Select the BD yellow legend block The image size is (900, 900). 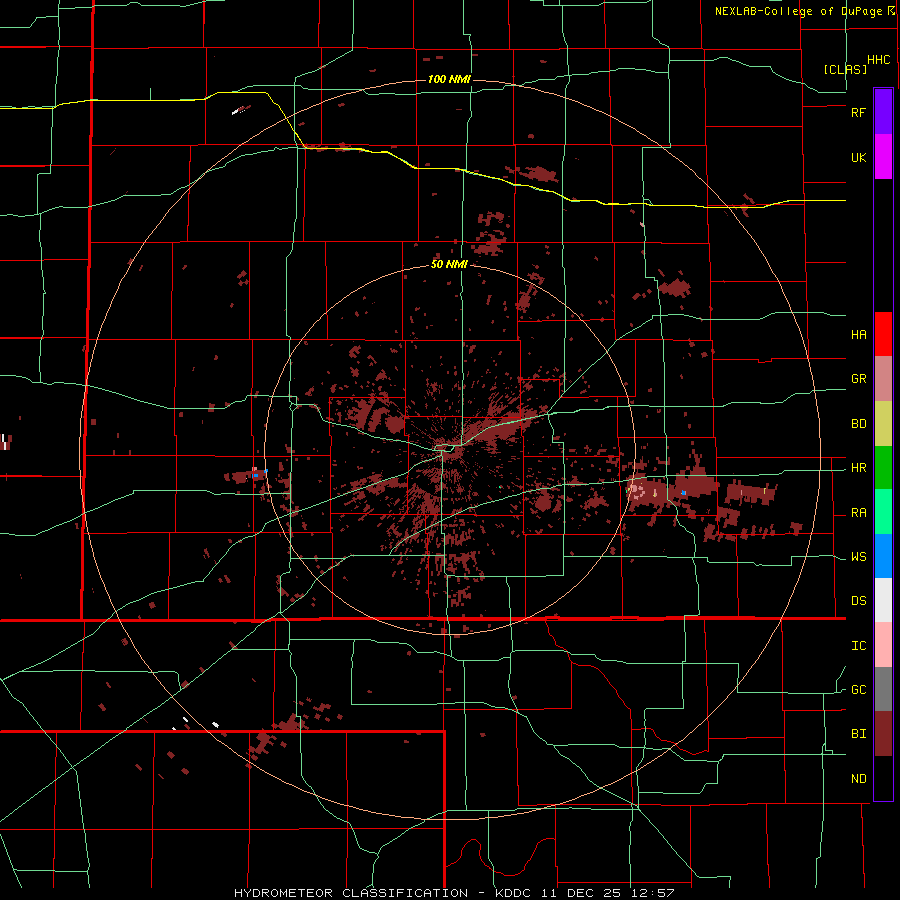tap(883, 423)
